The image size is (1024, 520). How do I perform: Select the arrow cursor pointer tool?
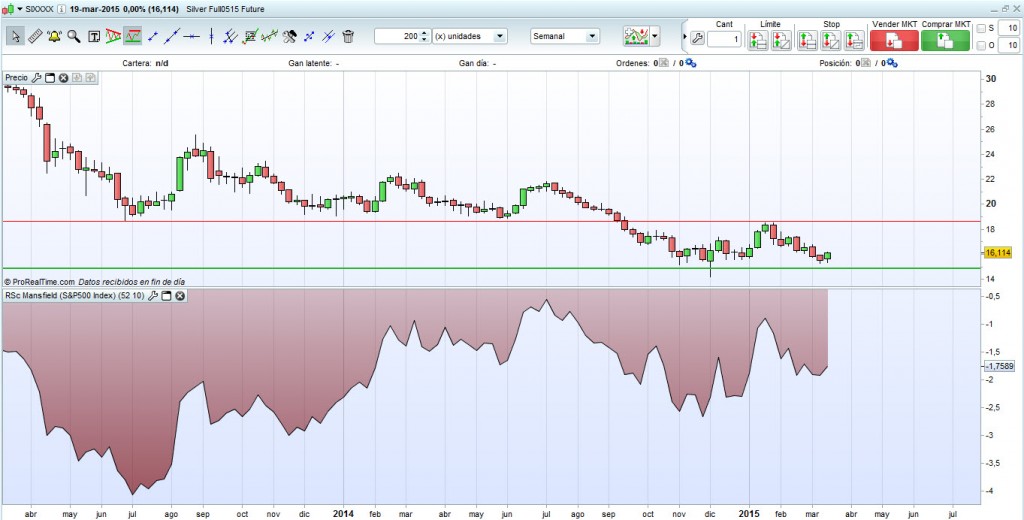pos(16,36)
